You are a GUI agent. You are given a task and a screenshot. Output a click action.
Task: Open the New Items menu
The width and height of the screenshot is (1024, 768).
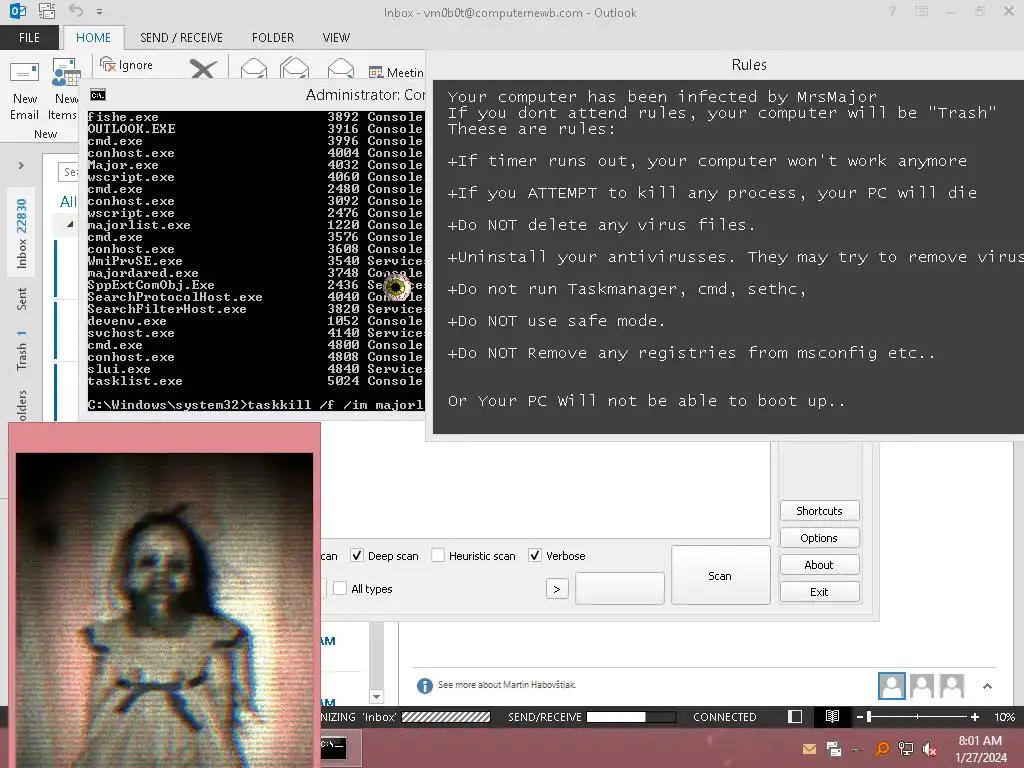(x=63, y=90)
